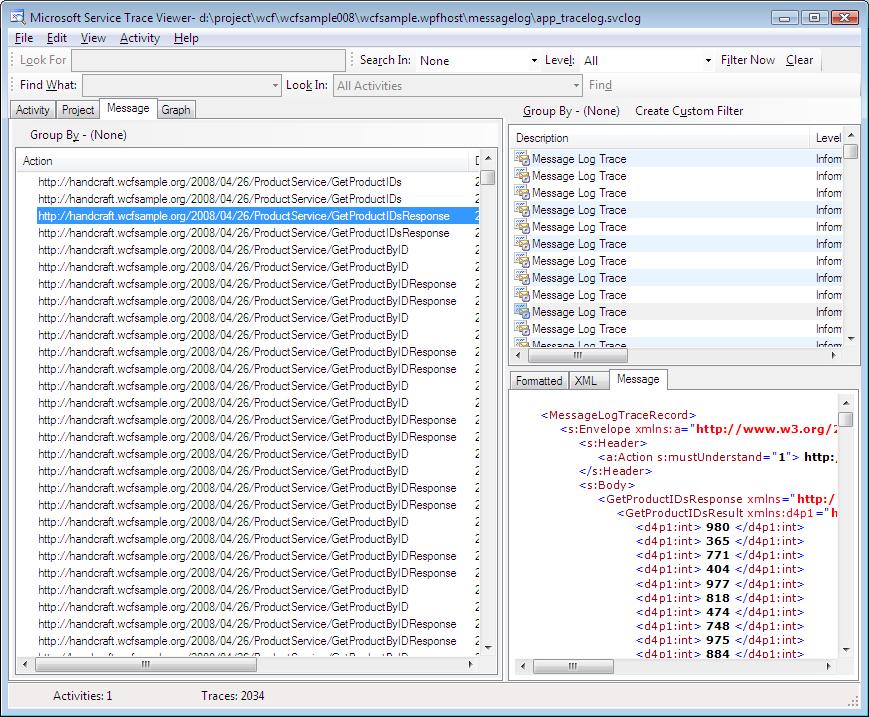Open the File menu
The image size is (869, 717).
[x=24, y=38]
